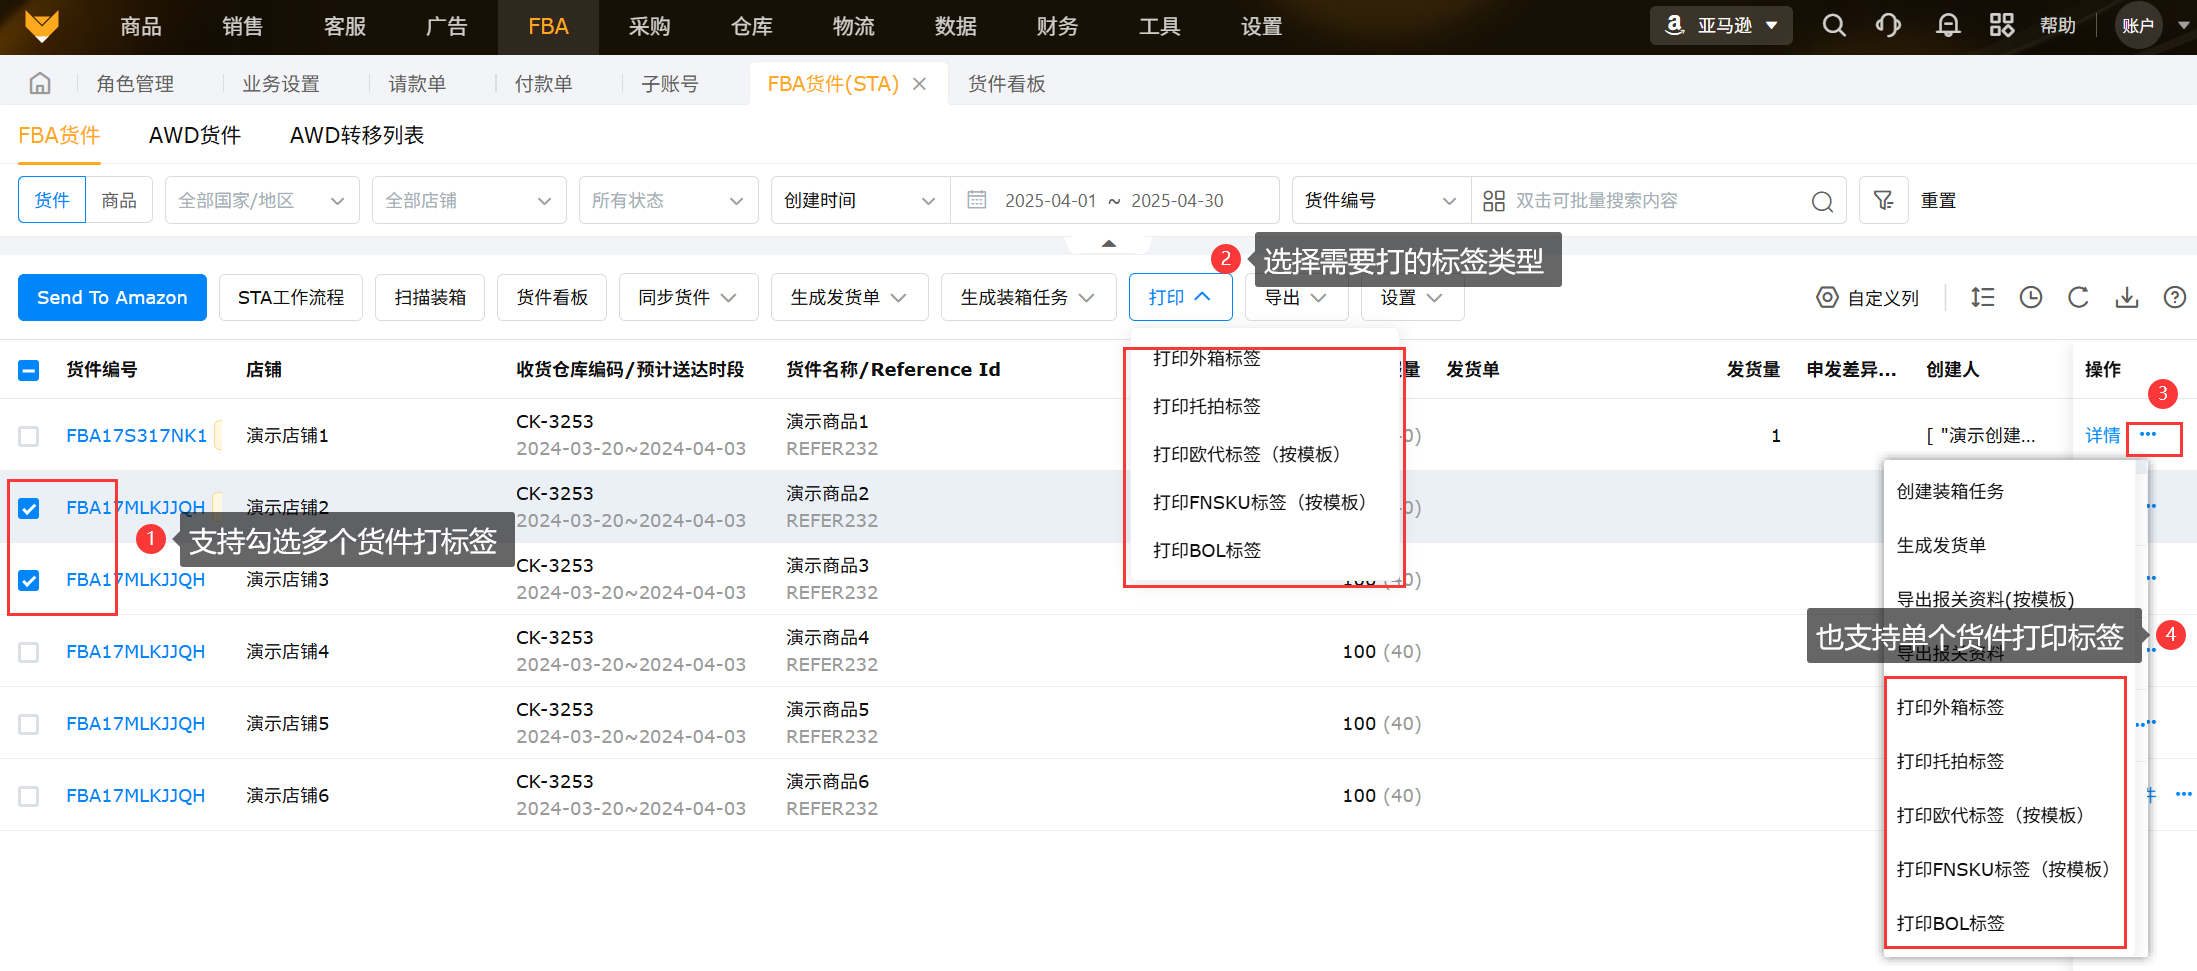Click the home icon in tab bar

(40, 84)
